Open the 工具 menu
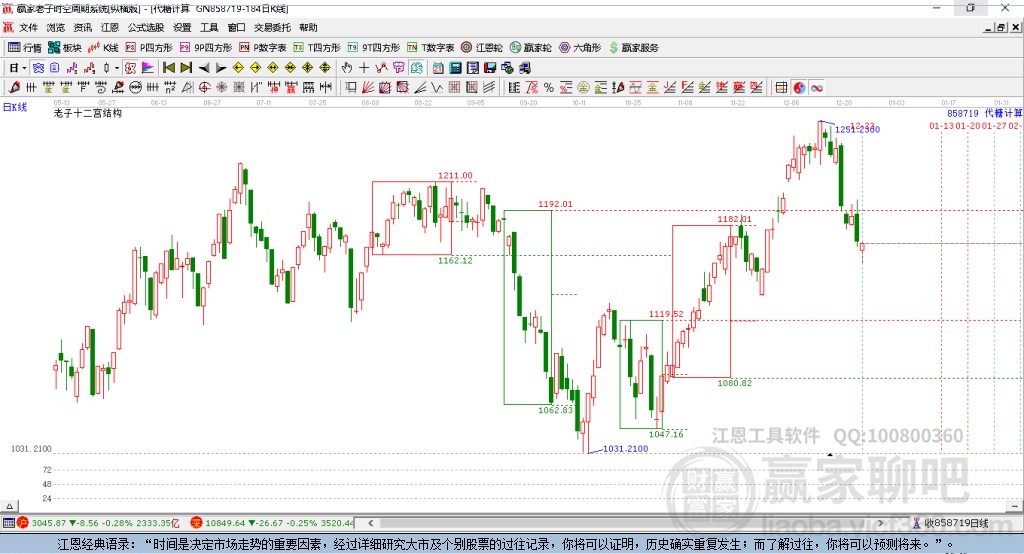 pos(209,27)
